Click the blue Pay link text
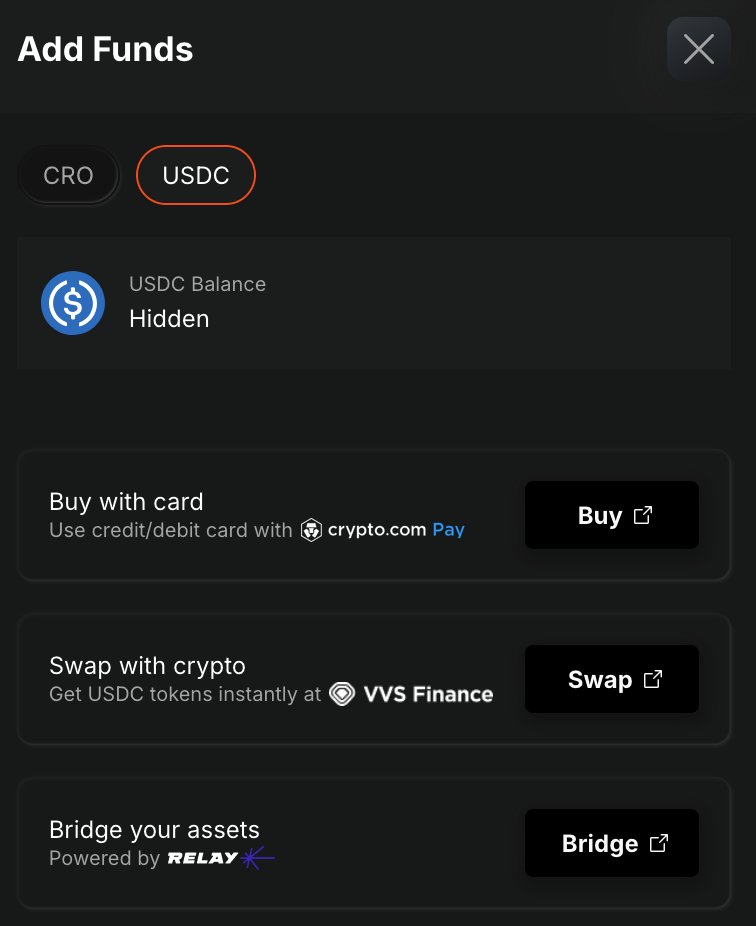The image size is (756, 926). click(x=448, y=530)
